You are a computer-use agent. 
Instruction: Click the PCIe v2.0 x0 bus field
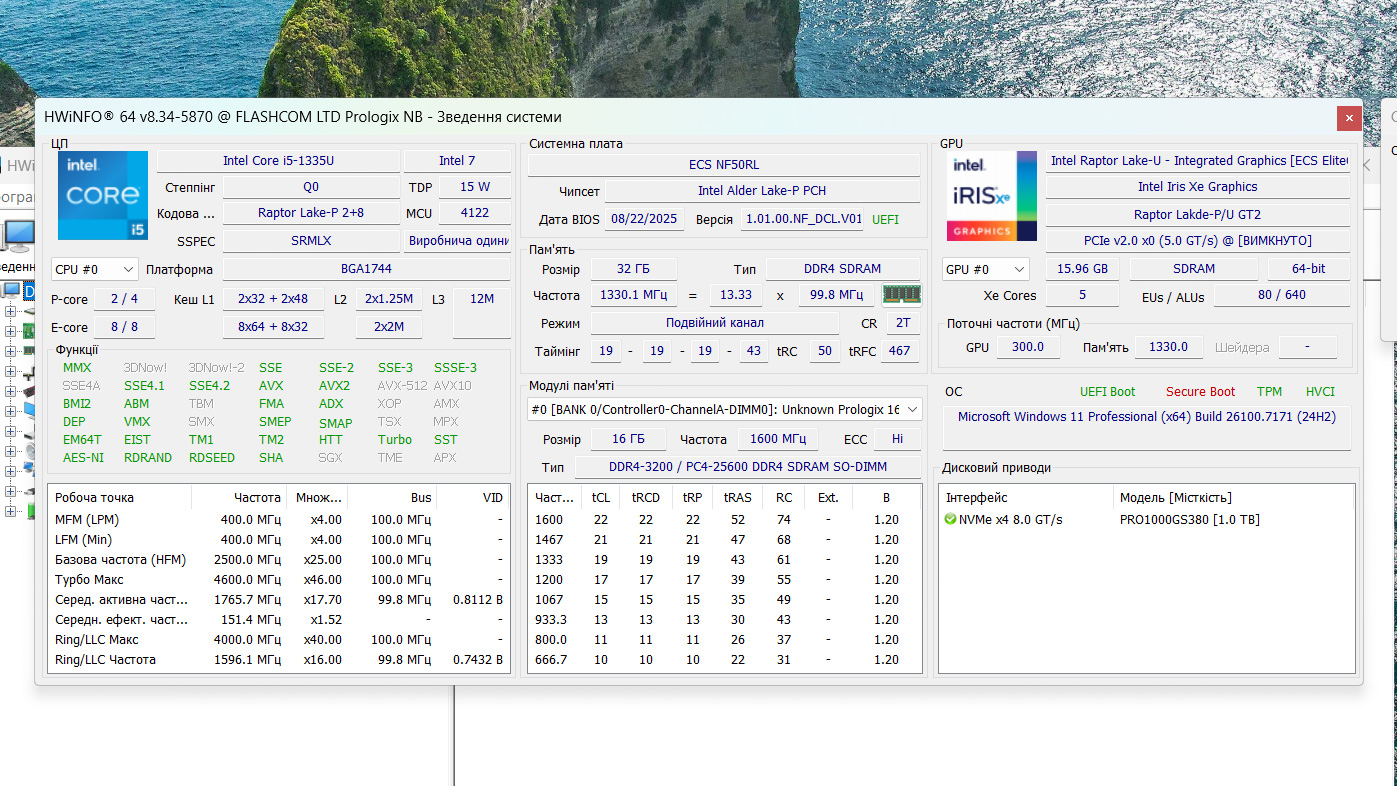point(1198,241)
